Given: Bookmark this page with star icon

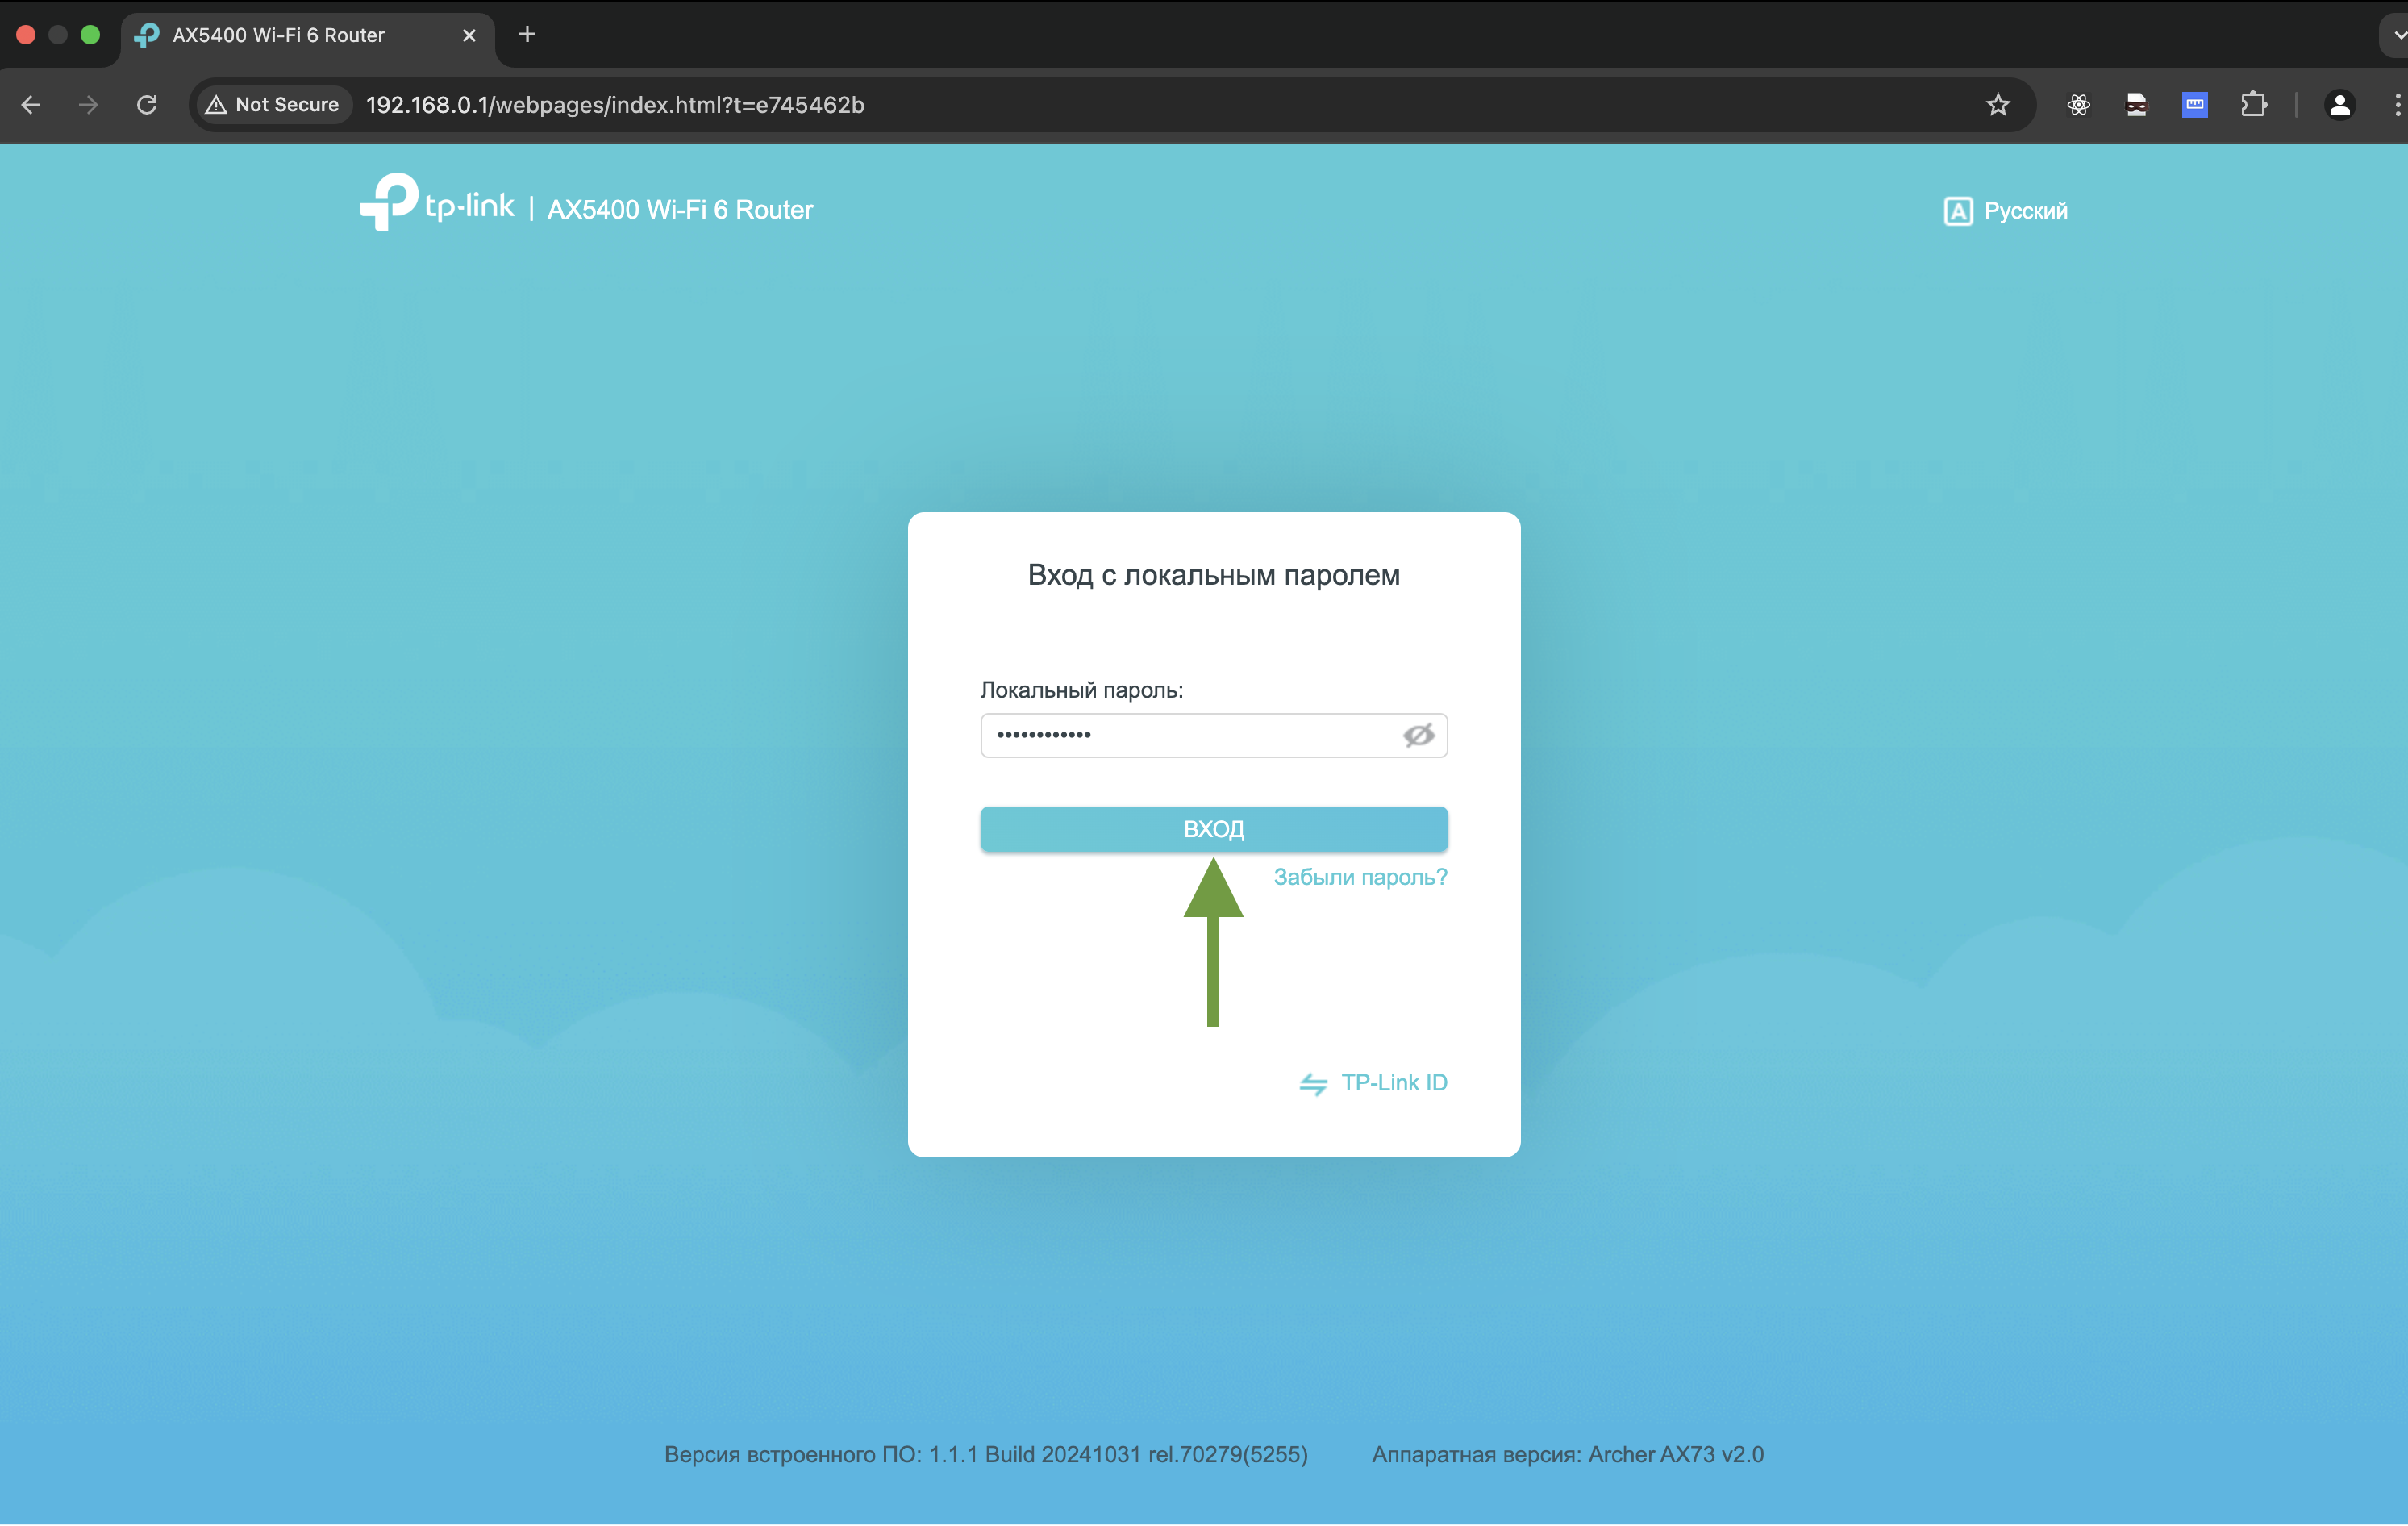Looking at the screenshot, I should pos(1997,105).
